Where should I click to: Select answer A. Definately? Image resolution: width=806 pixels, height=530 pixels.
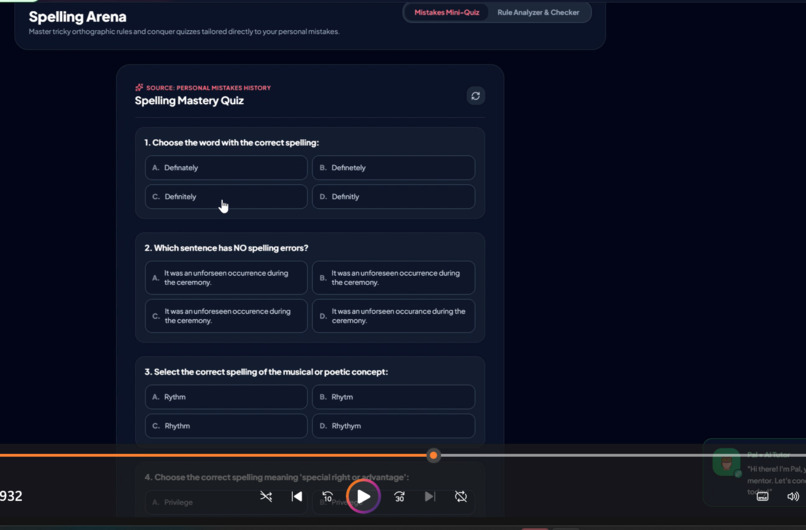click(x=226, y=168)
